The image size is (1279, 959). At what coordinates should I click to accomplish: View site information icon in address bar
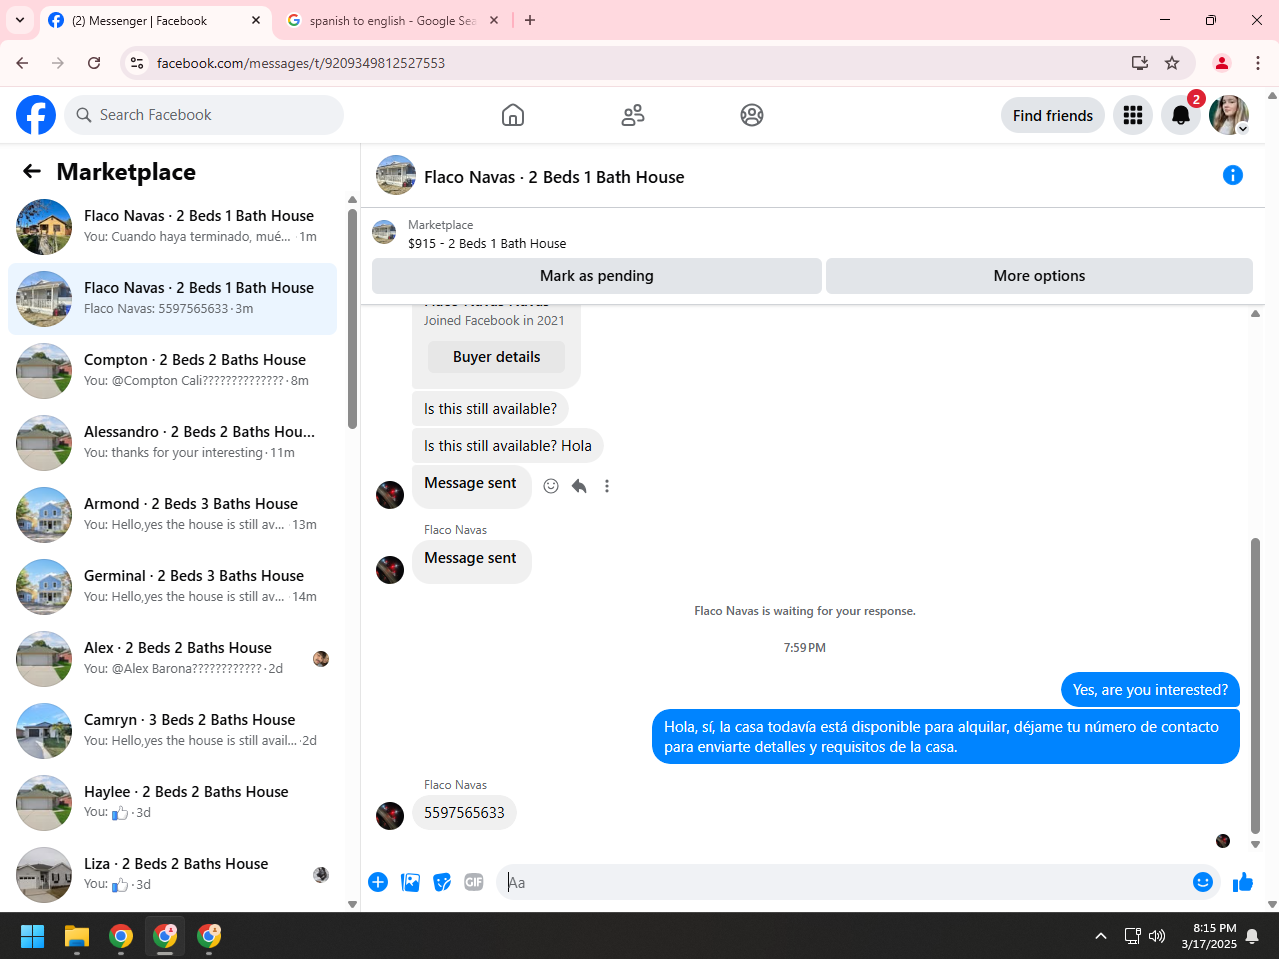pyautogui.click(x=138, y=63)
